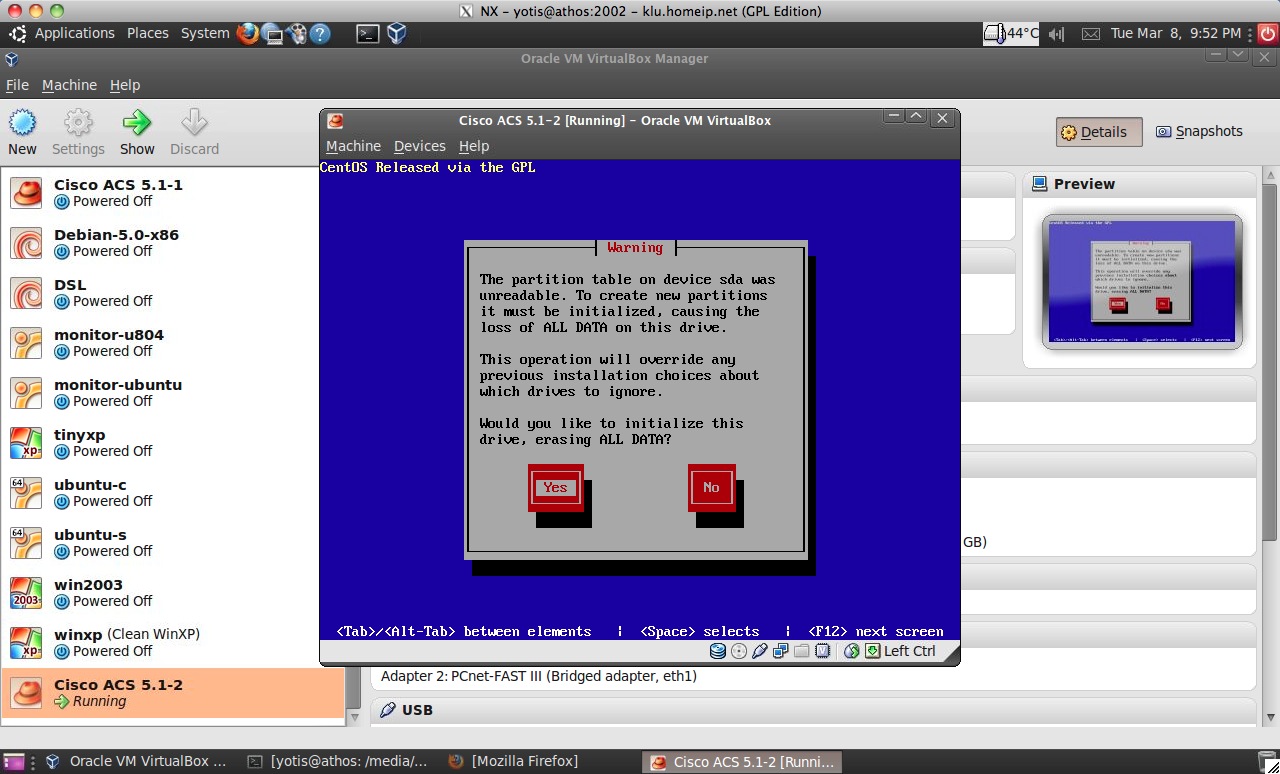
Task: Click the VM Preview thumbnail
Action: 1142,282
